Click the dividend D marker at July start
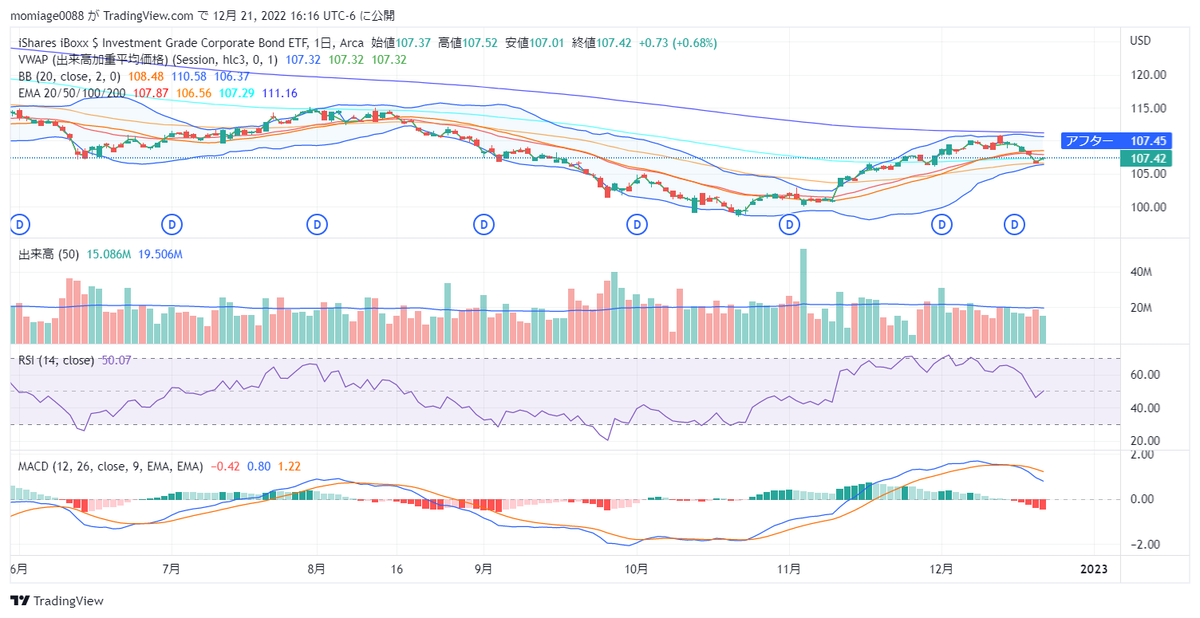The width and height of the screenshot is (1200, 618). coord(172,224)
